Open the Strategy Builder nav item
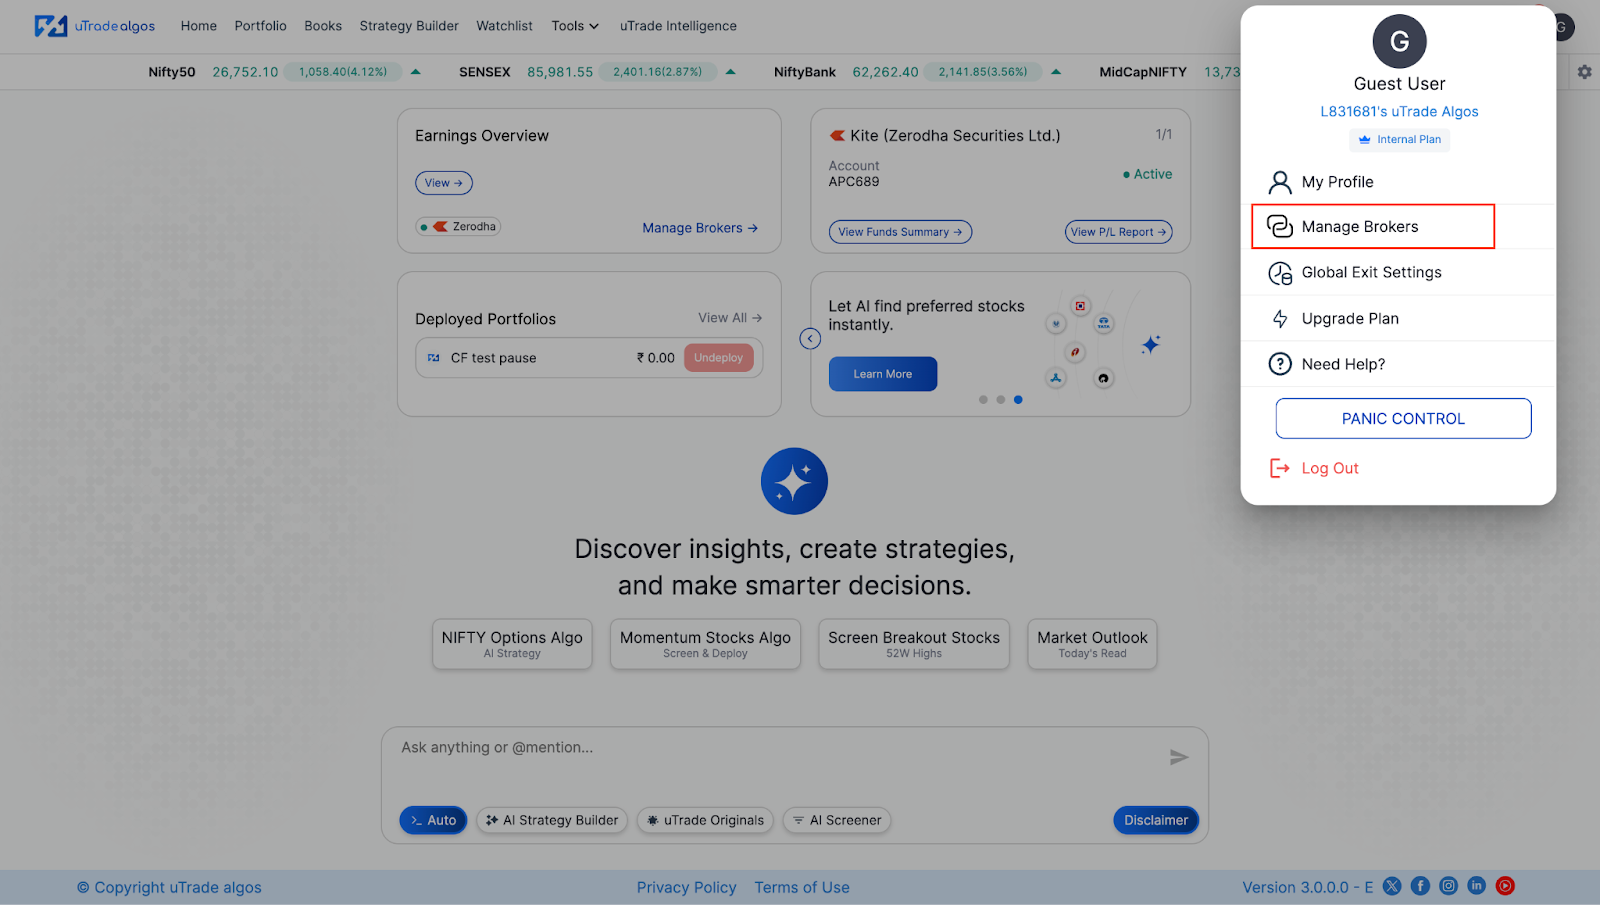Screen dimensions: 1600x905 click(x=409, y=26)
